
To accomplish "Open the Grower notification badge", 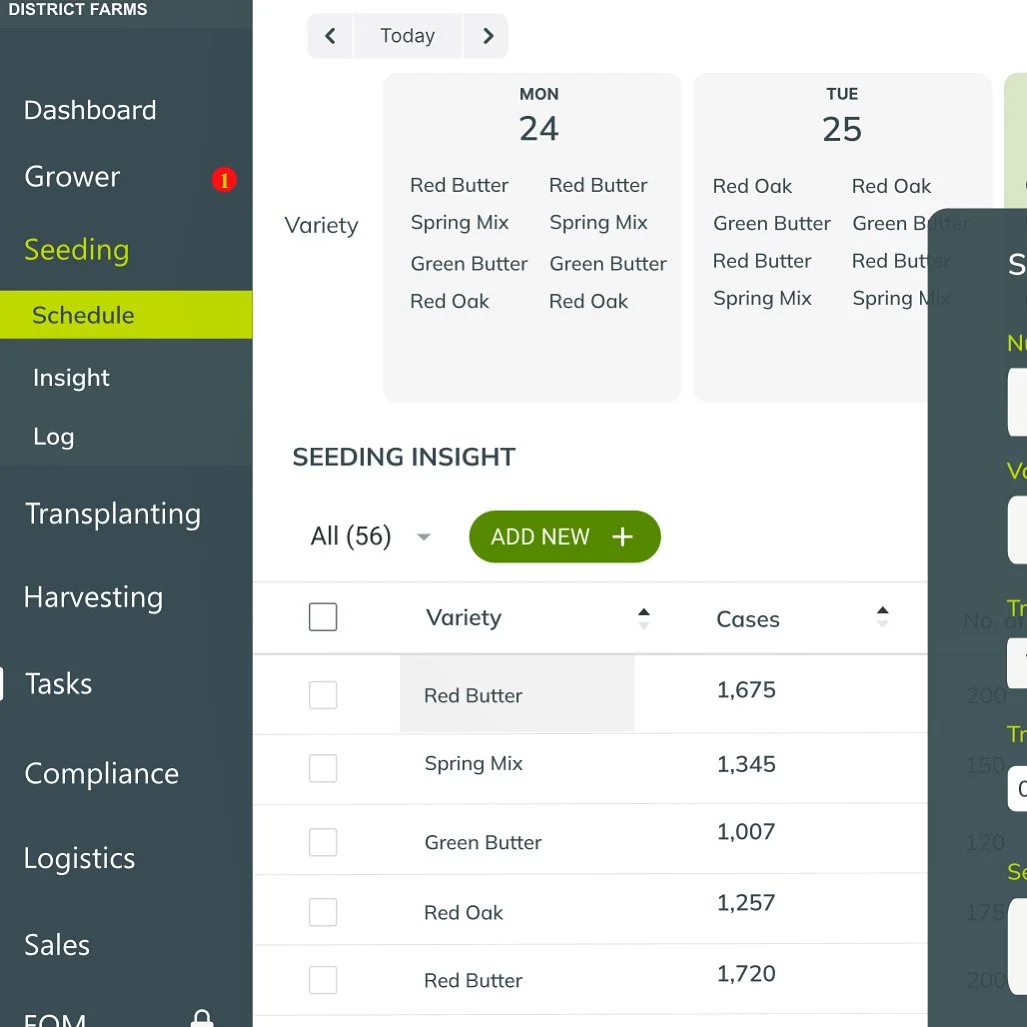I will tap(224, 179).
